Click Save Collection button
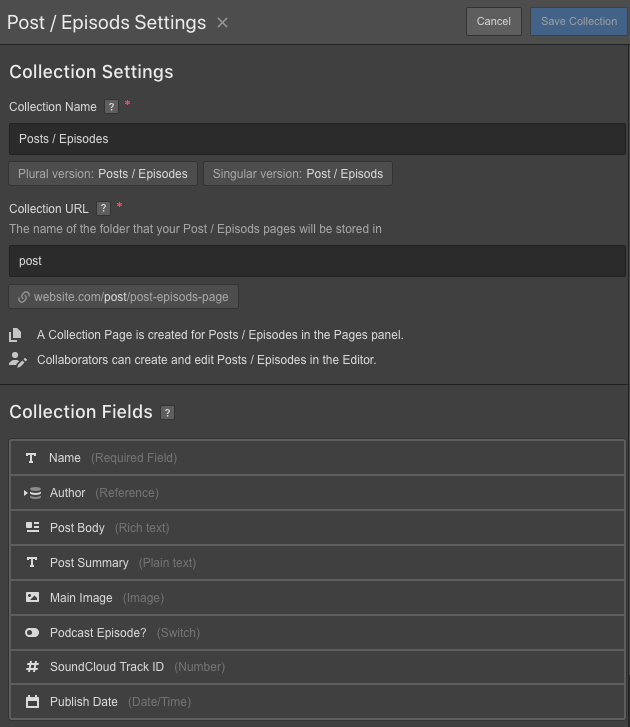 pos(579,21)
